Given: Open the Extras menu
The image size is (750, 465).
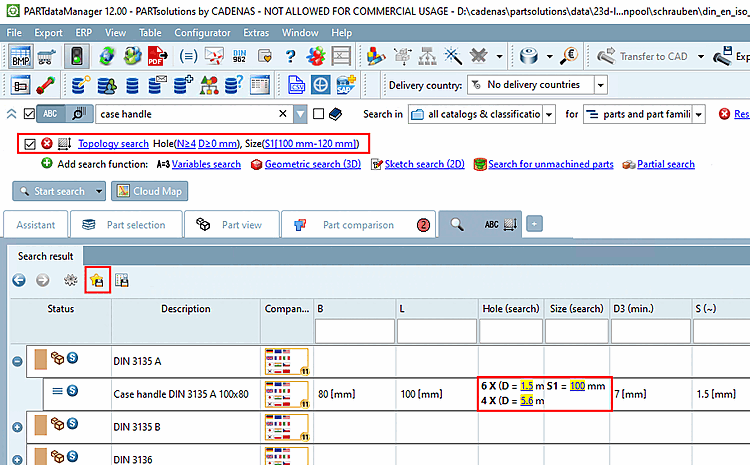Looking at the screenshot, I should [256, 33].
